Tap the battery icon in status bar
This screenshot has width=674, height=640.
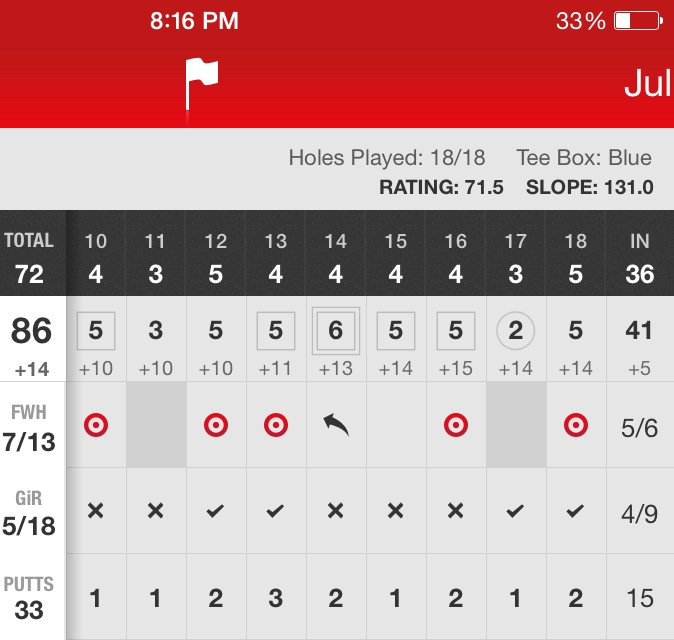(x=637, y=20)
